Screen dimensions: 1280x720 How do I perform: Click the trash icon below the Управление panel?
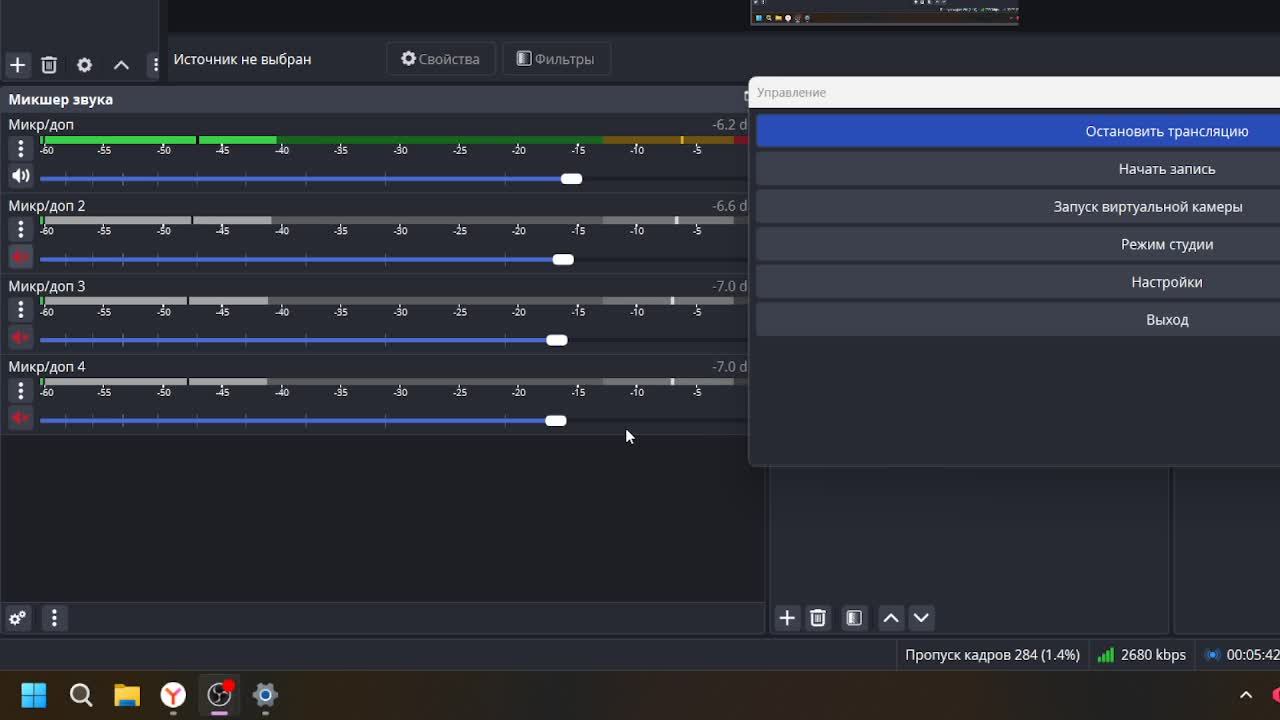(x=818, y=618)
